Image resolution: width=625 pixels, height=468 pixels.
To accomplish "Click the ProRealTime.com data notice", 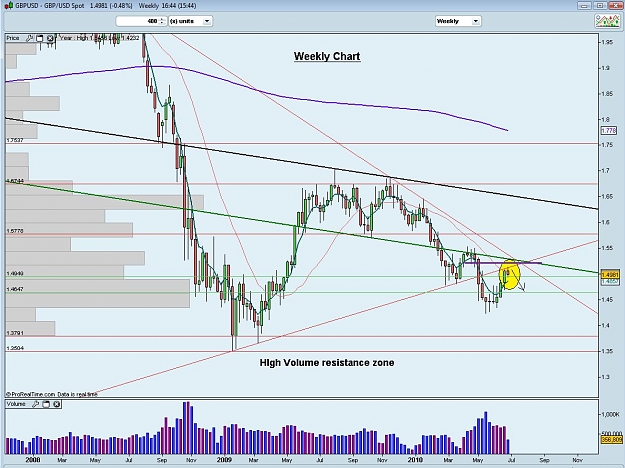I will [52, 394].
